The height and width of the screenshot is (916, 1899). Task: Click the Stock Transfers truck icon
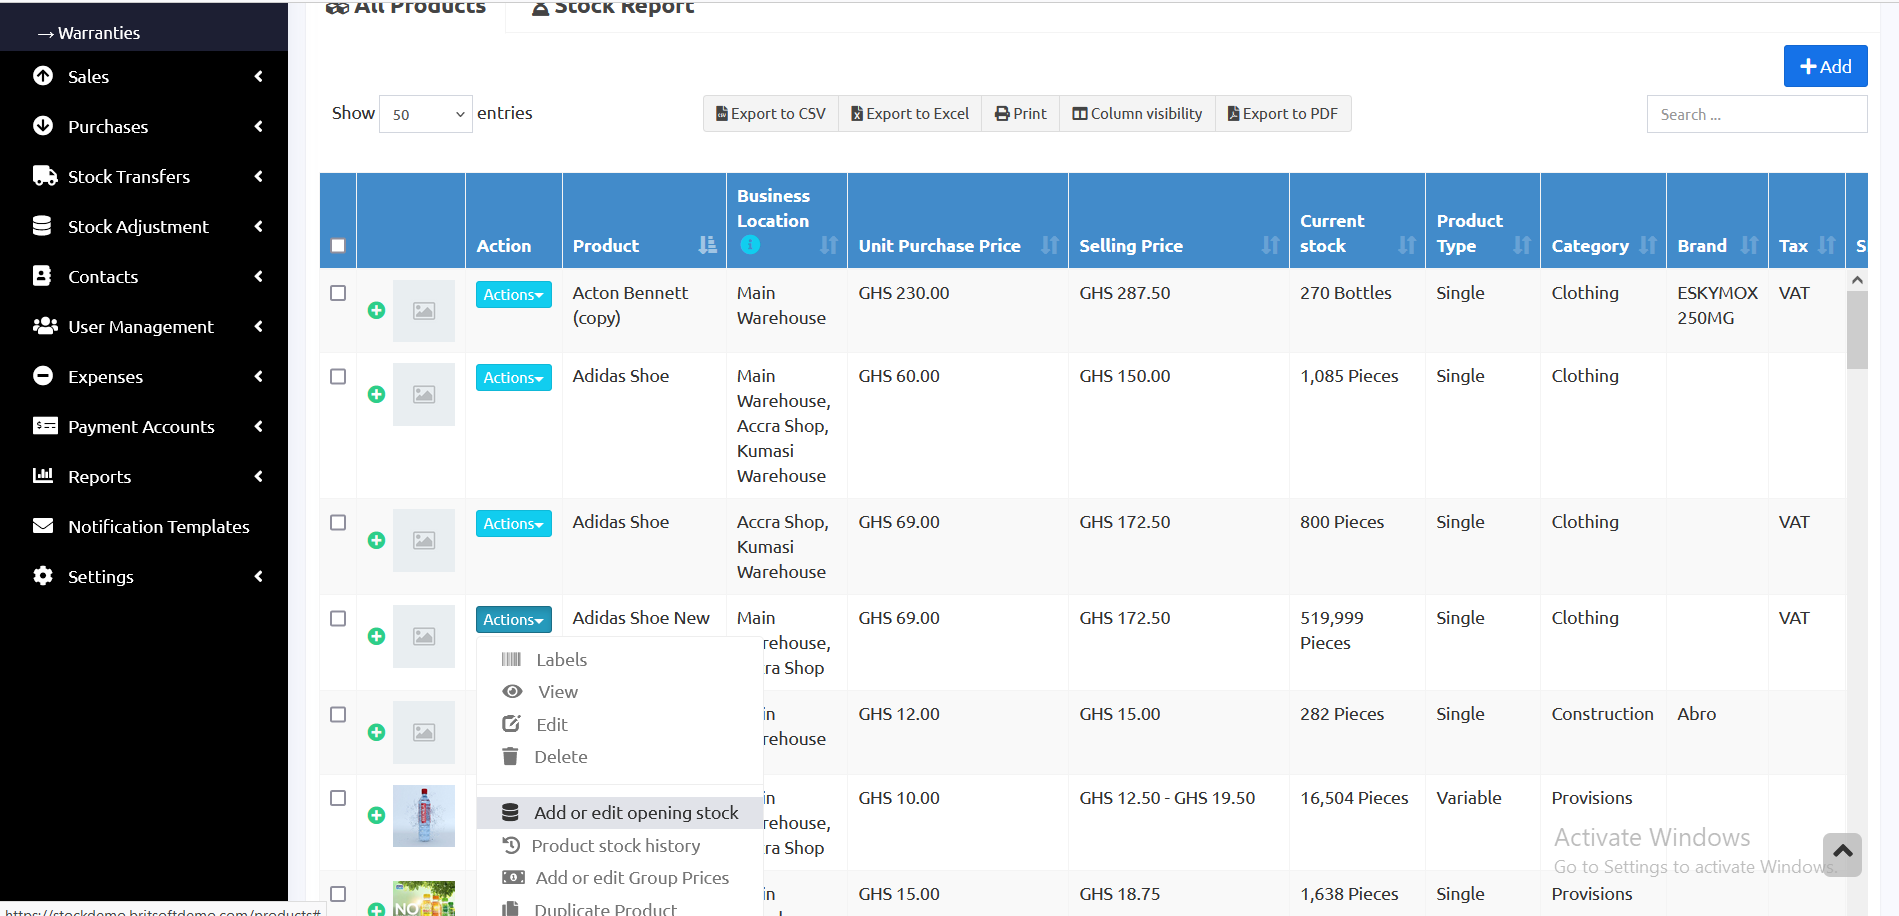click(44, 176)
